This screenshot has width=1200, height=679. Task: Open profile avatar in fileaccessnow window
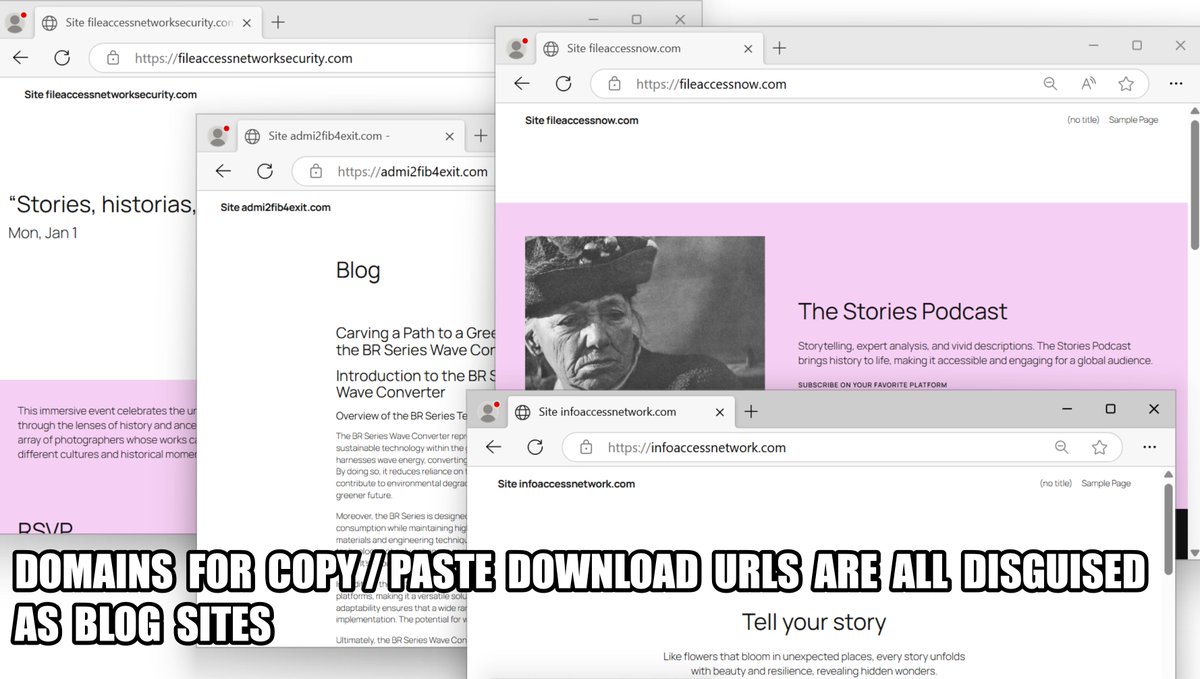(517, 48)
